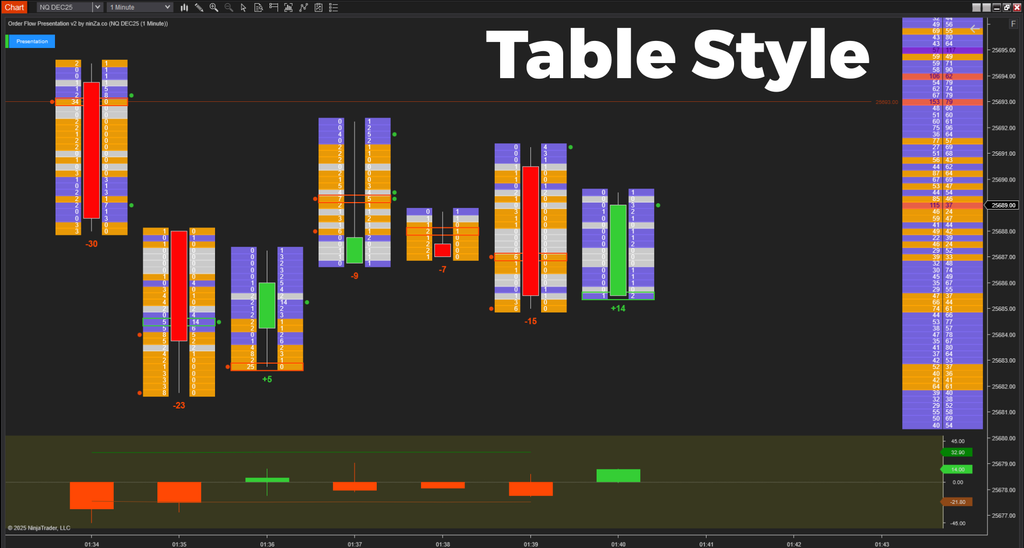Open the chart Properties list icon
The width and height of the screenshot is (1024, 548).
pos(333,7)
